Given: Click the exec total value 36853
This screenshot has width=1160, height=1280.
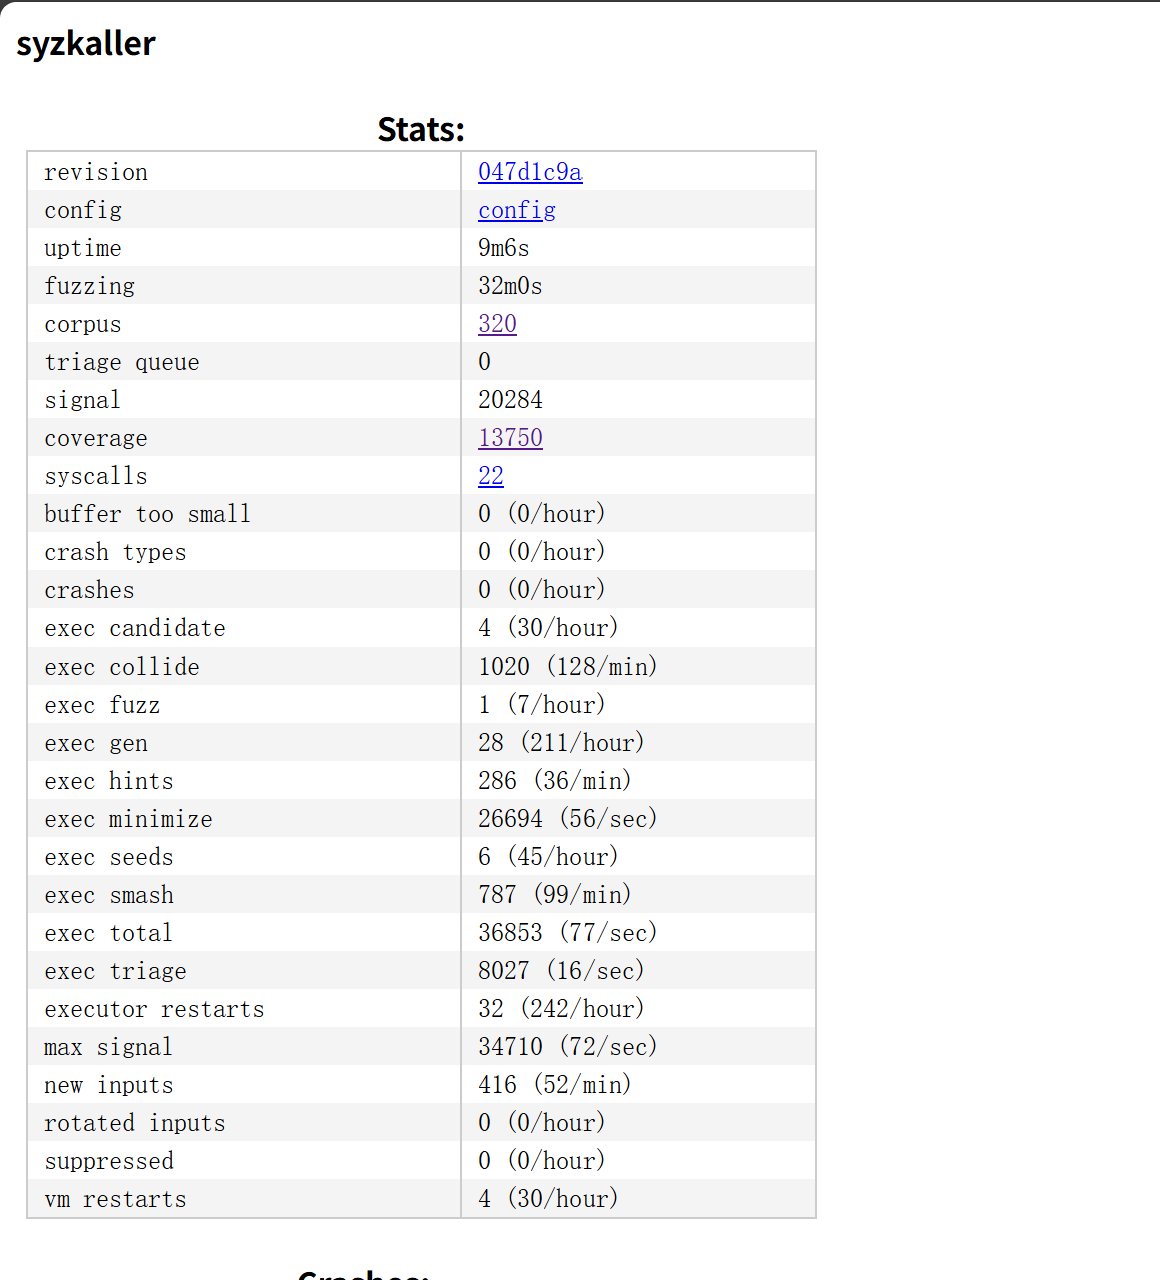Looking at the screenshot, I should click(x=510, y=933).
